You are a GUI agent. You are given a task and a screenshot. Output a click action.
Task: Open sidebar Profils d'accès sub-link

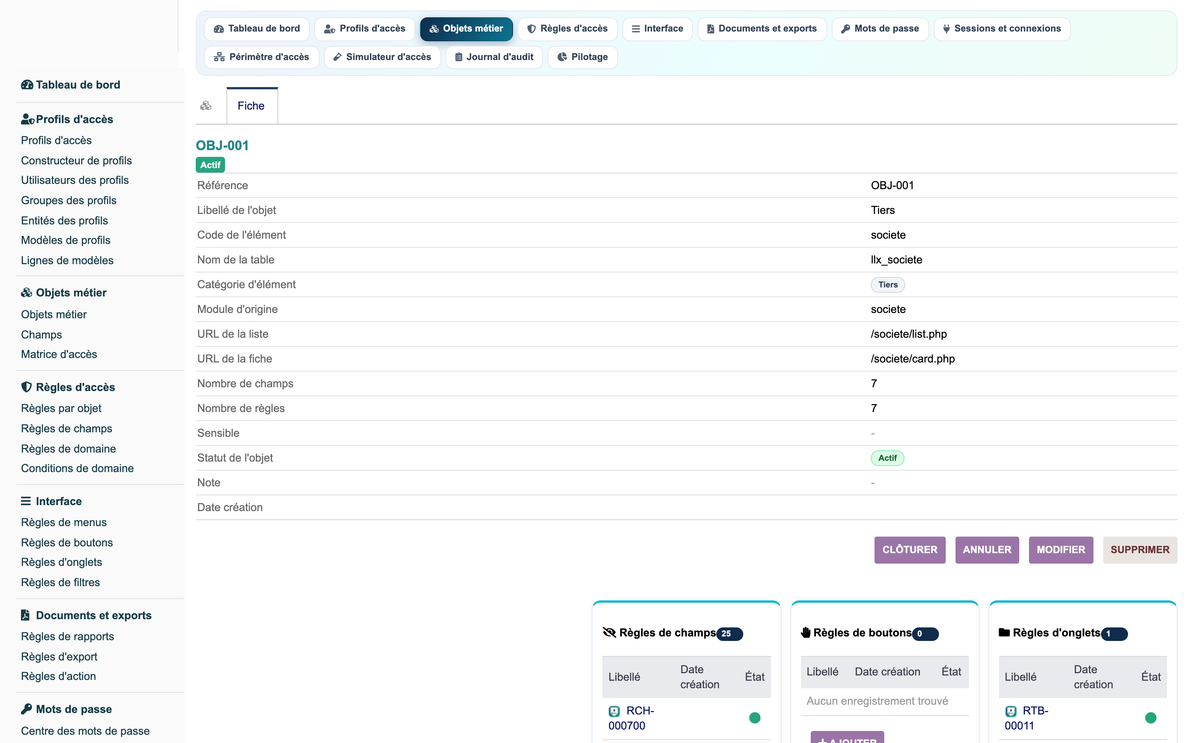(56, 141)
